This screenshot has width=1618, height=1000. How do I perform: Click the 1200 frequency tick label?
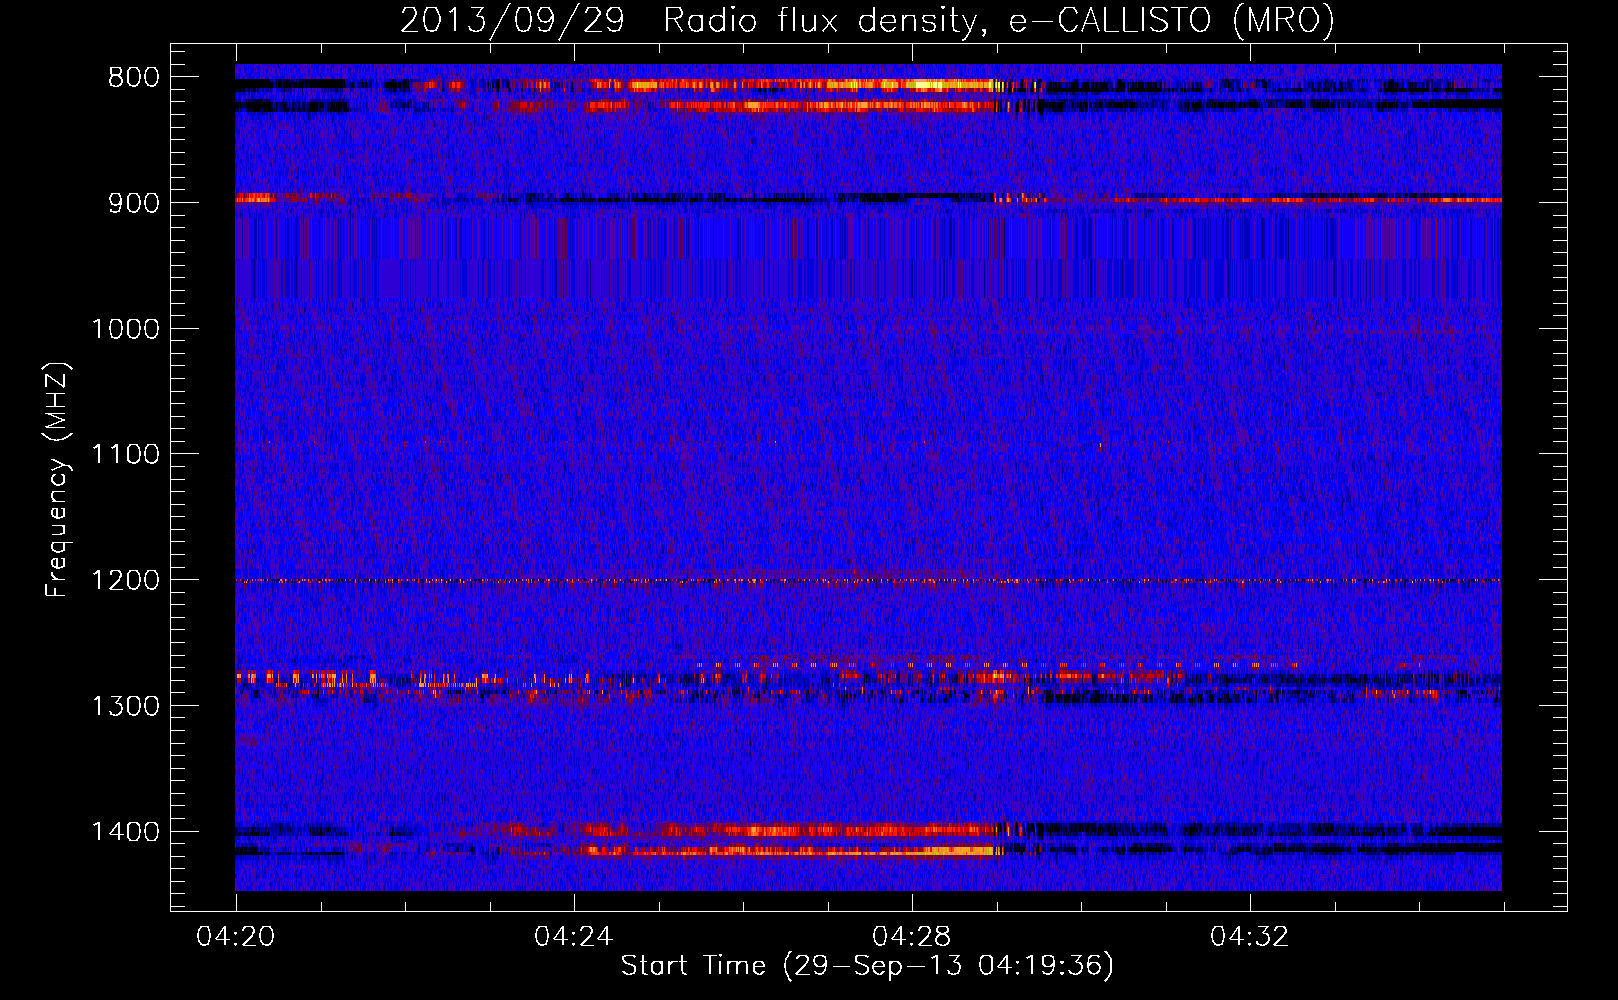pos(125,581)
